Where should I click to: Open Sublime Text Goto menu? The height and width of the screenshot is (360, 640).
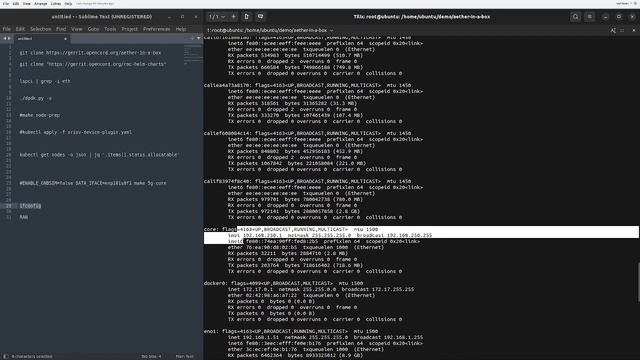(93, 29)
